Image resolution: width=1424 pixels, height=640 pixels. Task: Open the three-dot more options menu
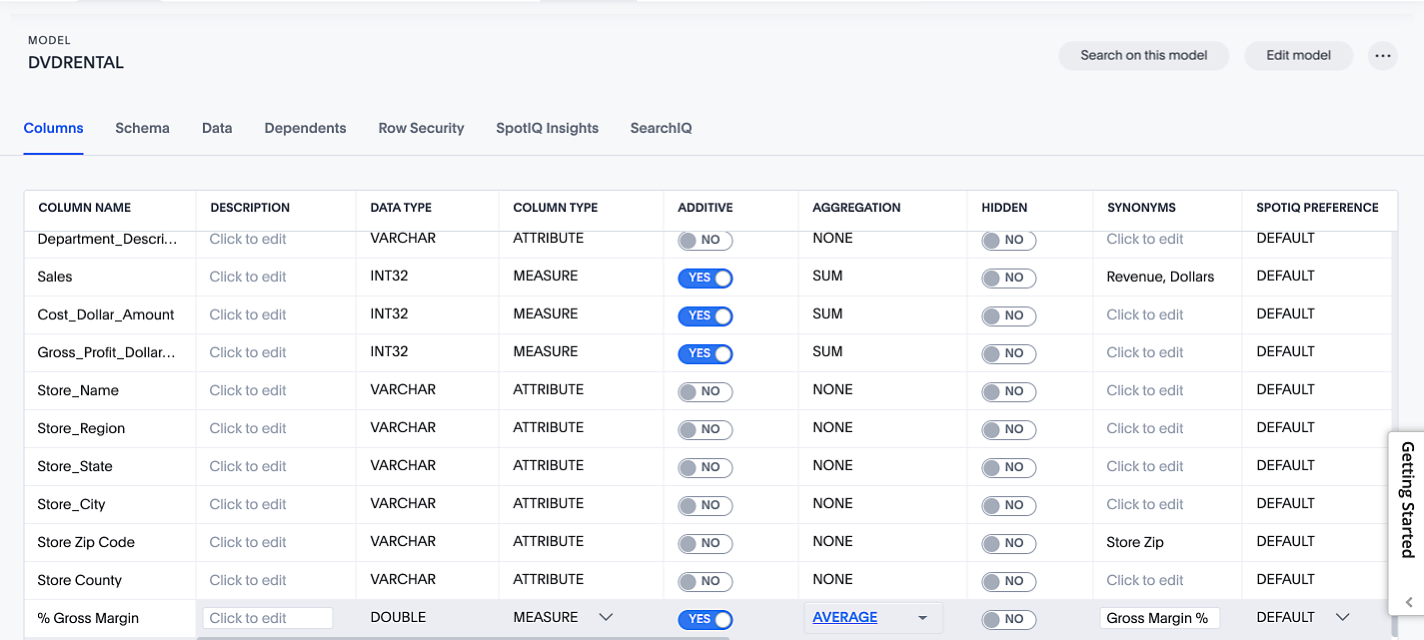[x=1382, y=56]
